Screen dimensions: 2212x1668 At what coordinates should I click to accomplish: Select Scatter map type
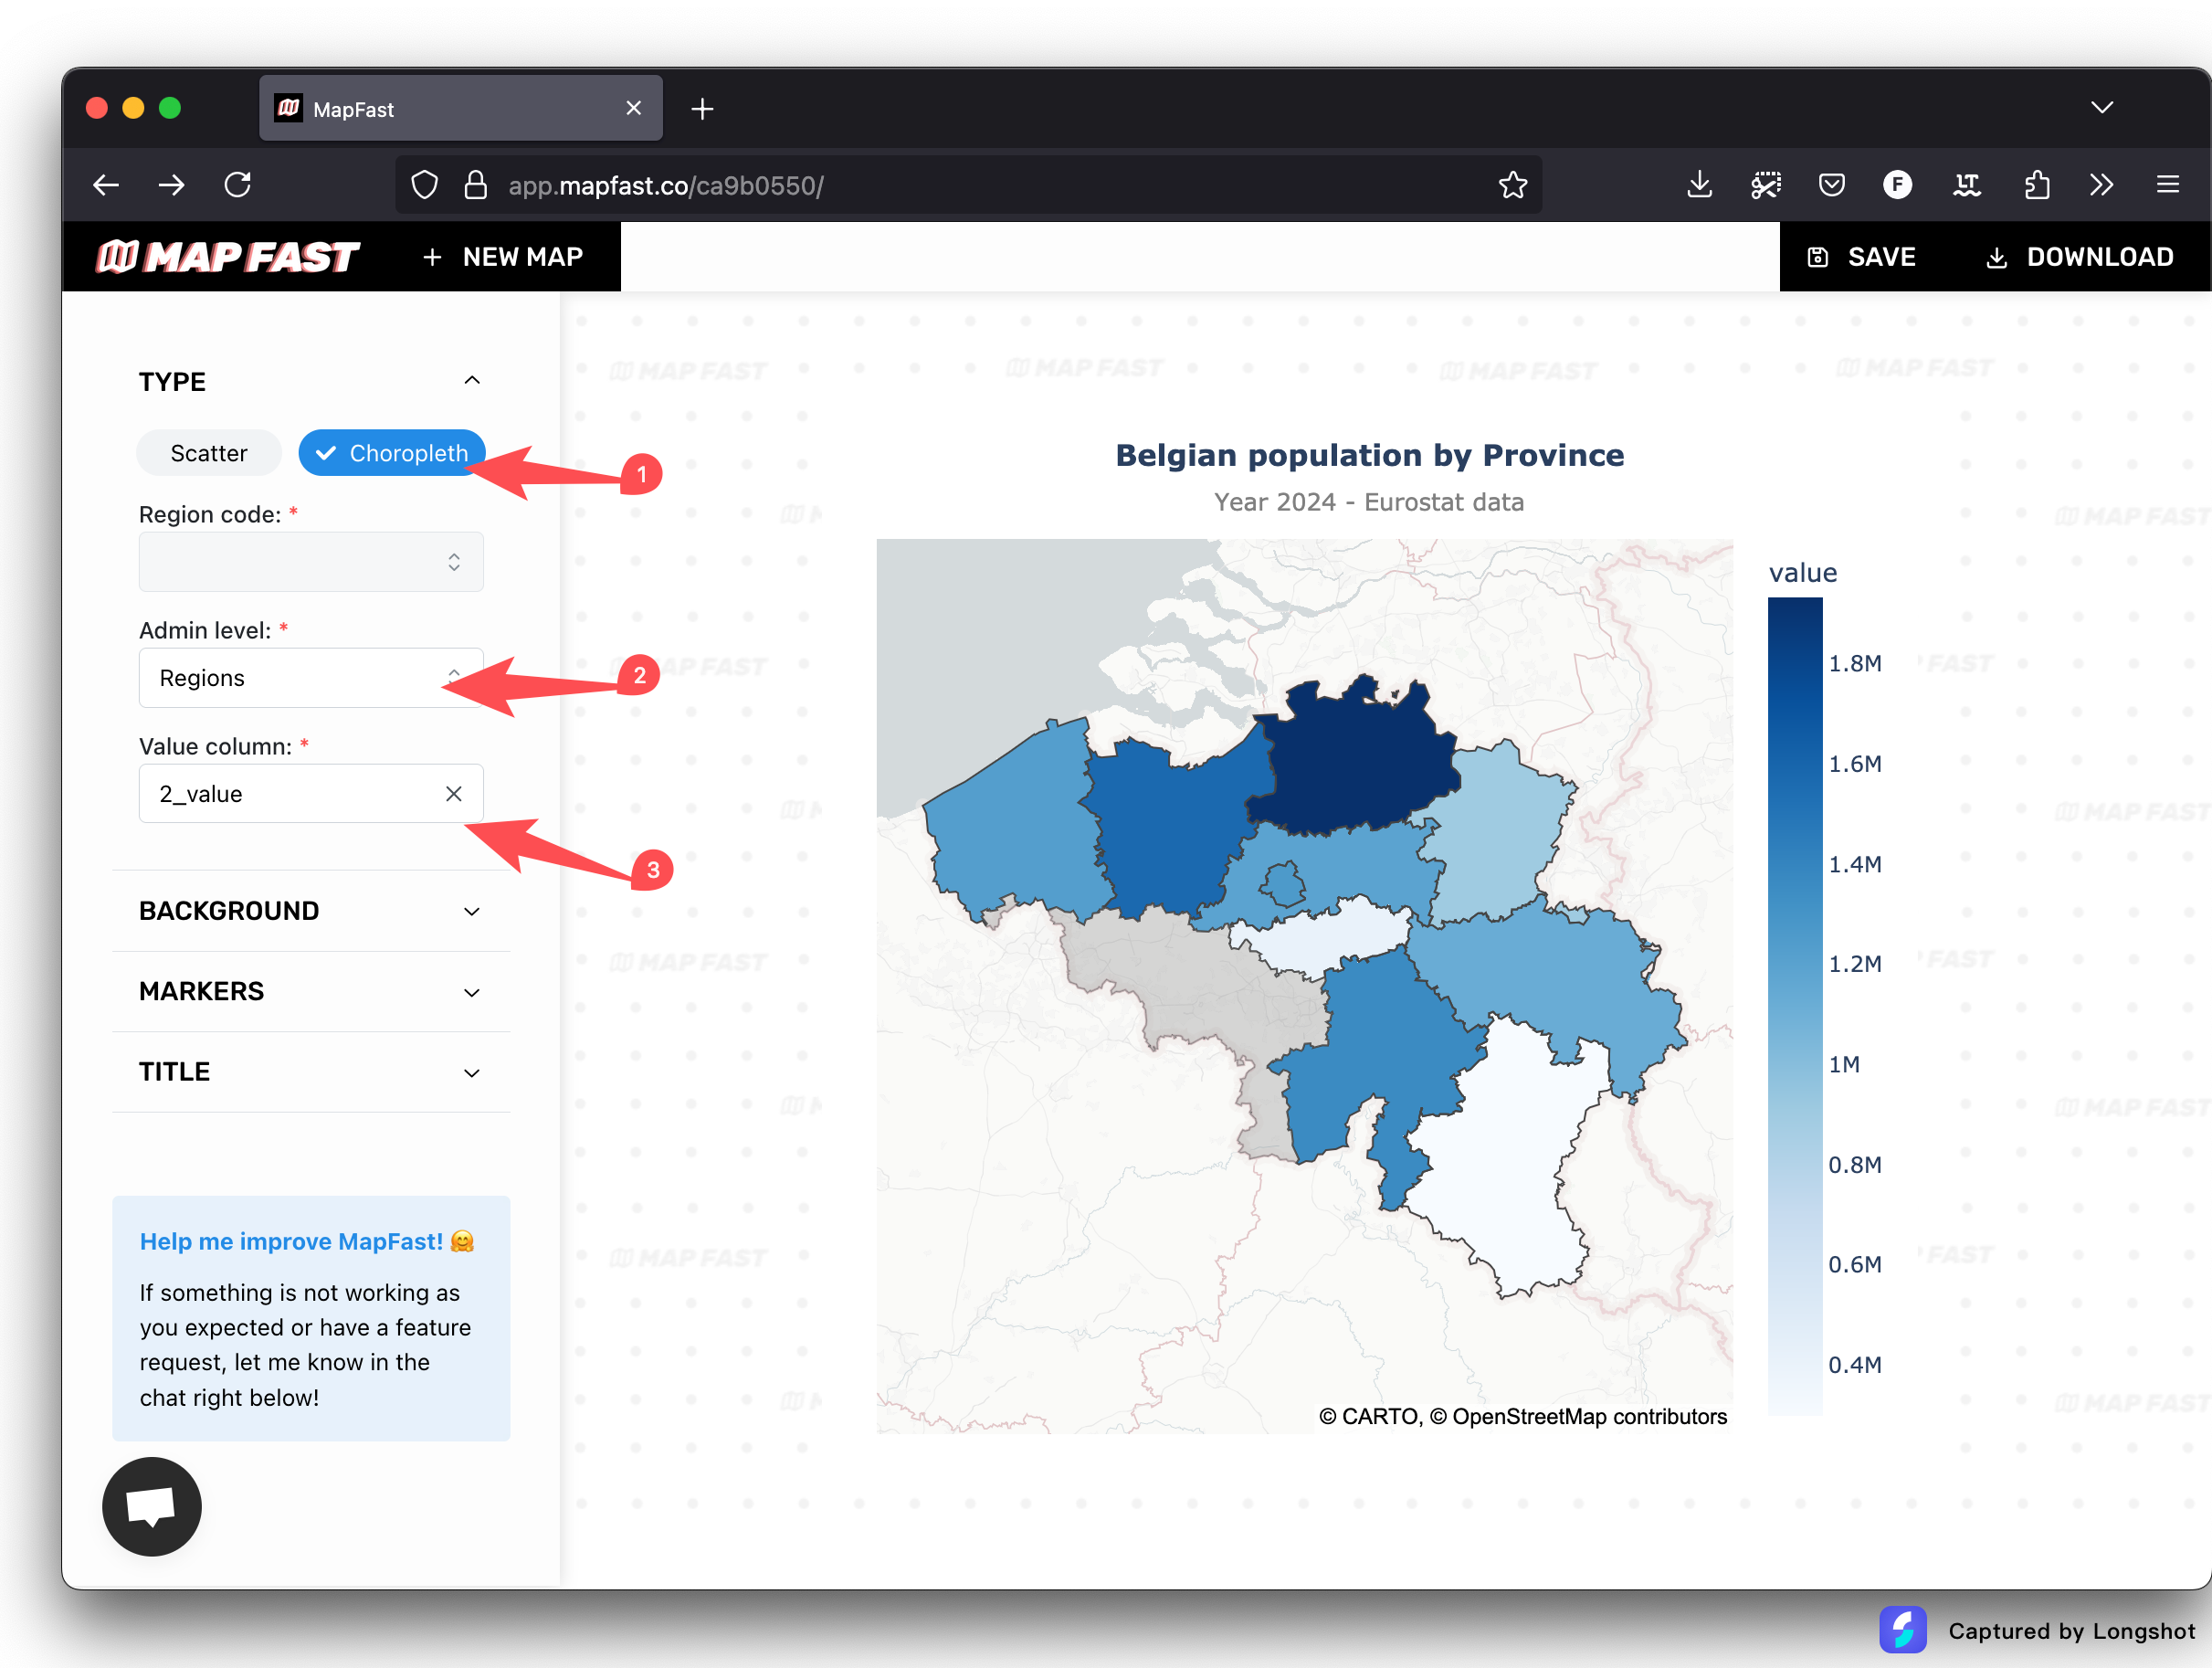point(209,453)
